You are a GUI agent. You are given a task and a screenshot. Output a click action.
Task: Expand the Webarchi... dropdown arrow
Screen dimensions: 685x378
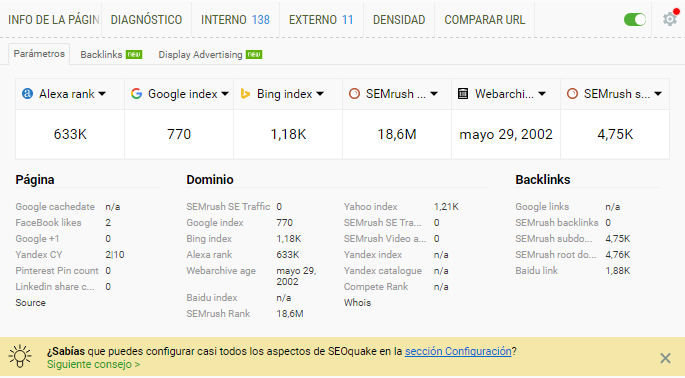(542, 94)
